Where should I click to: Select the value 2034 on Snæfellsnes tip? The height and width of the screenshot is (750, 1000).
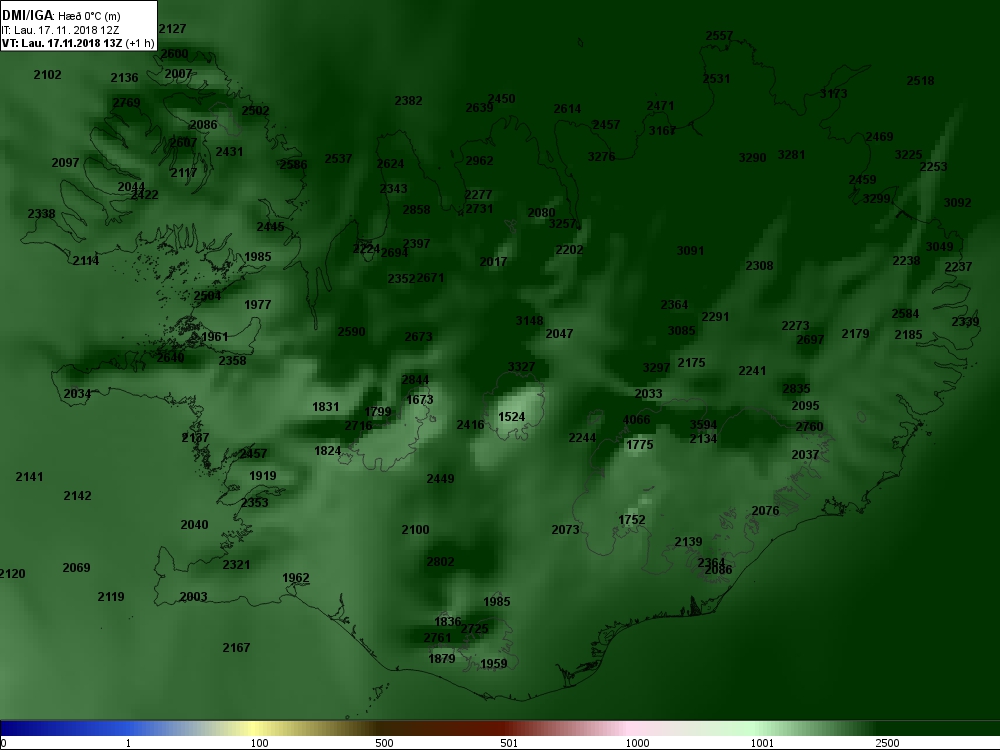pyautogui.click(x=77, y=393)
